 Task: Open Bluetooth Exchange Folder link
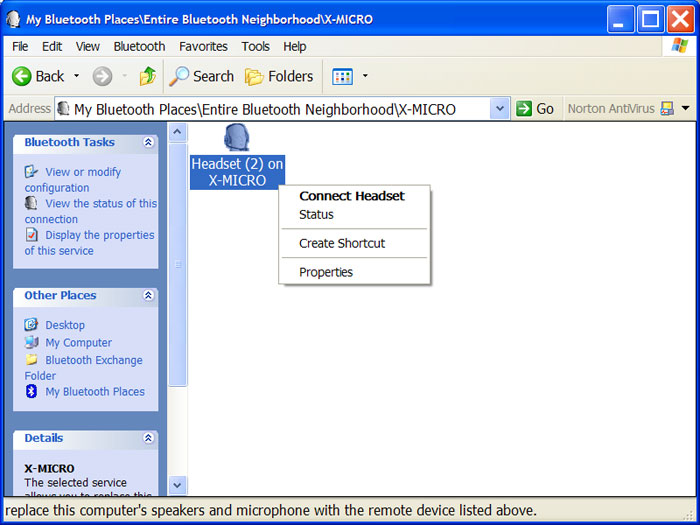[83, 368]
